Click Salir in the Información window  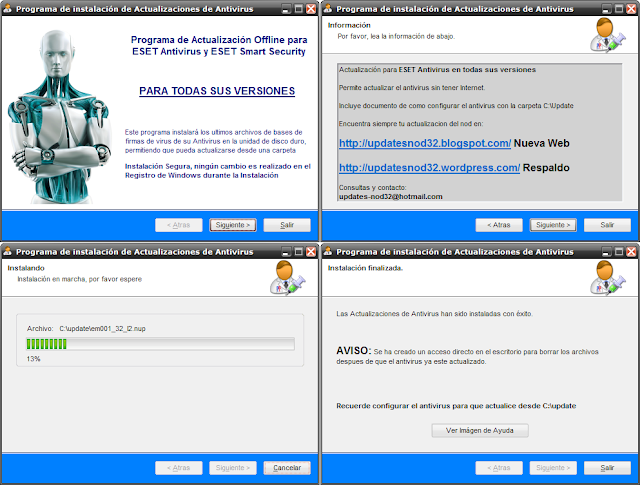(x=607, y=225)
